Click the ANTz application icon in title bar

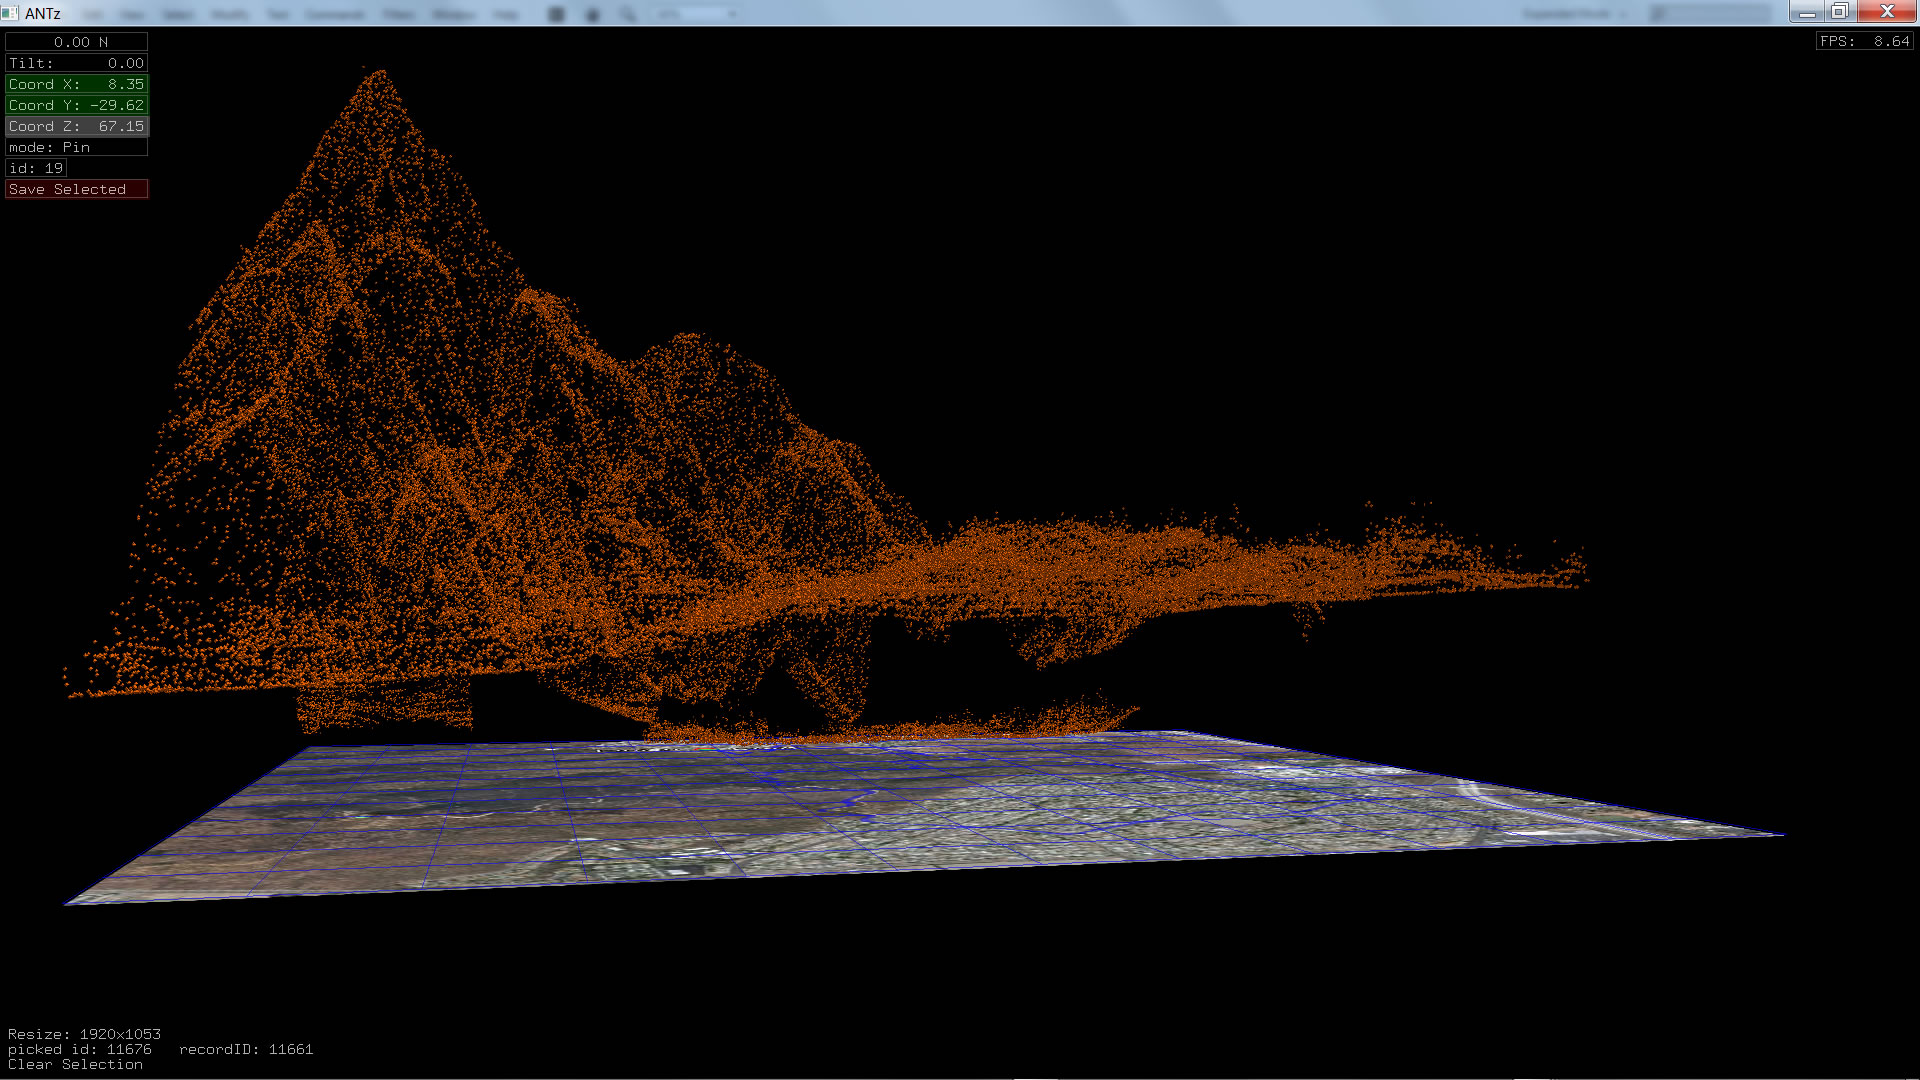pyautogui.click(x=10, y=13)
